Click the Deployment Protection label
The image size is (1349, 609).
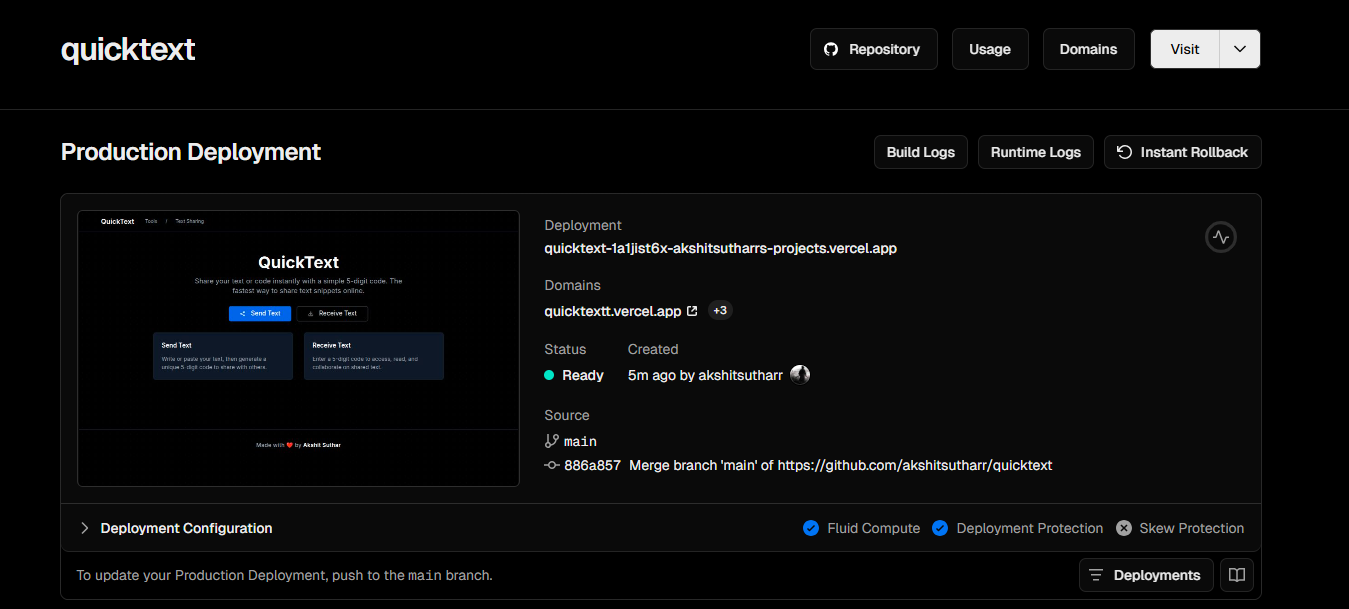pos(1030,528)
